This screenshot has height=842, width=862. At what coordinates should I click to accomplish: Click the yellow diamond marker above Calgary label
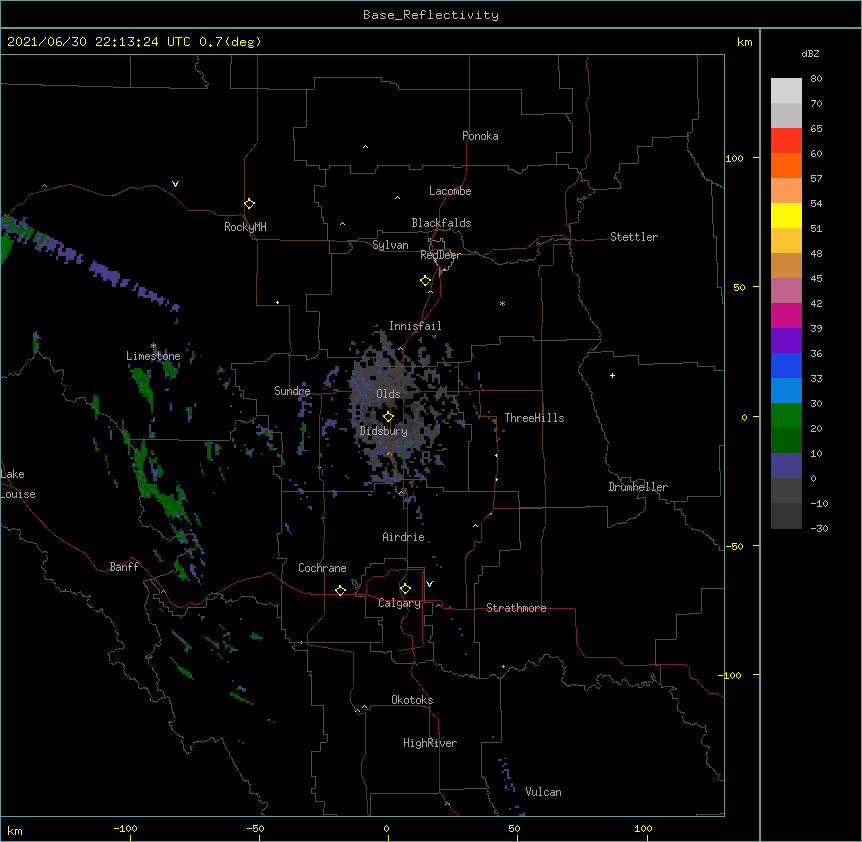(x=405, y=589)
